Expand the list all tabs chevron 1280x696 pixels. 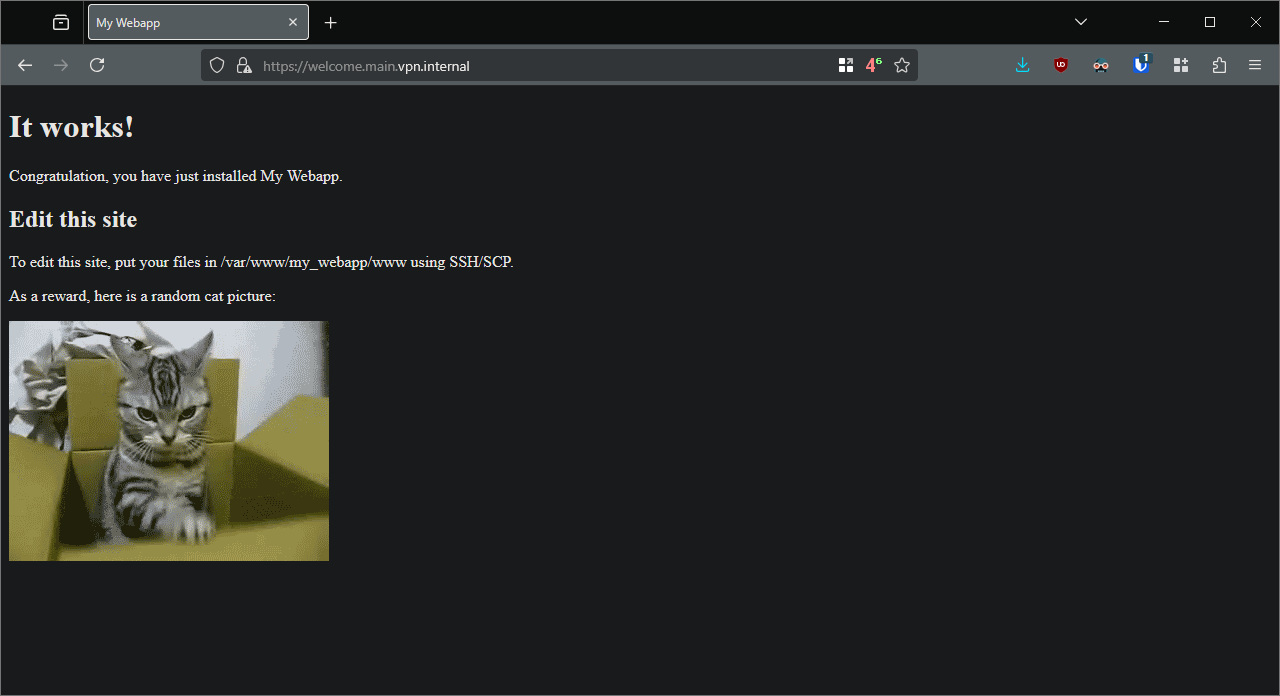point(1080,22)
